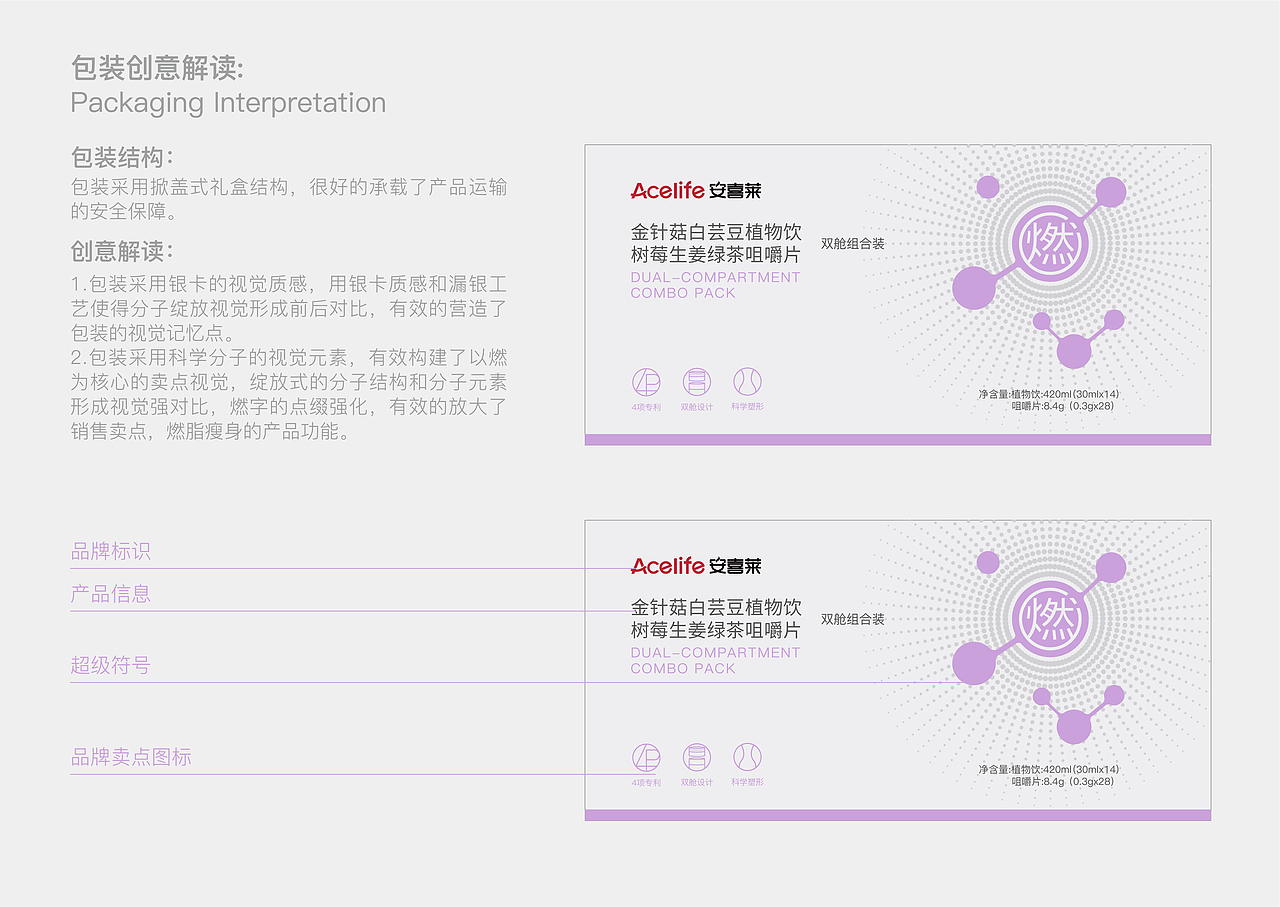Click the Packaging Interpretation subtitle
1280x907 pixels.
point(228,103)
